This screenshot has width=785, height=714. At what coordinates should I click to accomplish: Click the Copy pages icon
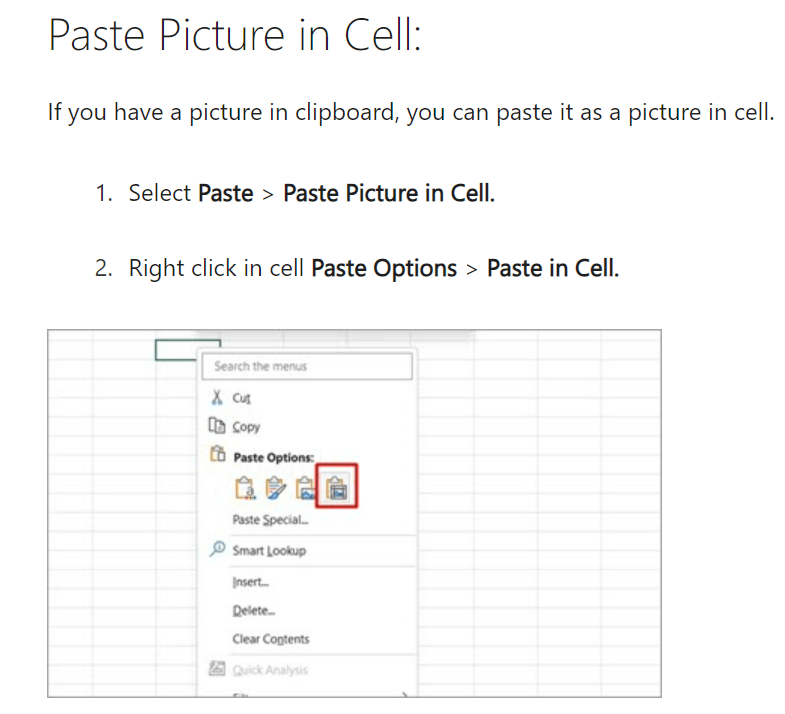pos(216,426)
